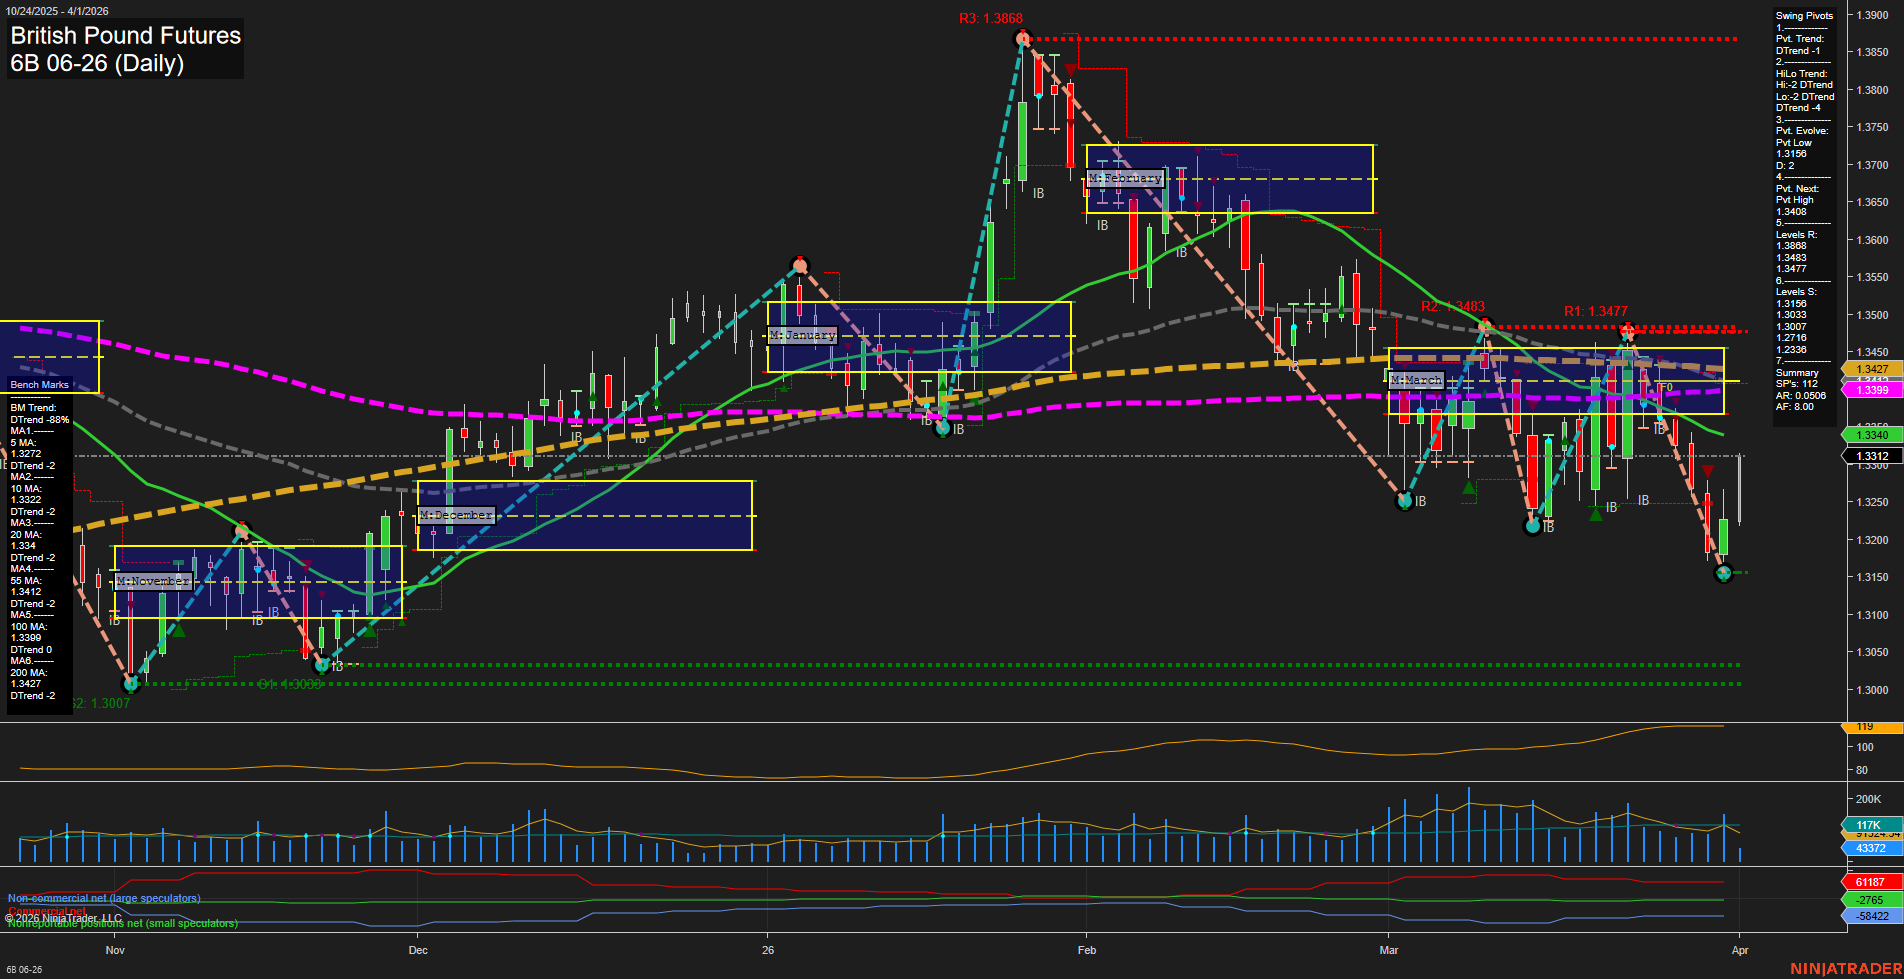
Task: Click the Commercial net legend label
Action: click(45, 911)
